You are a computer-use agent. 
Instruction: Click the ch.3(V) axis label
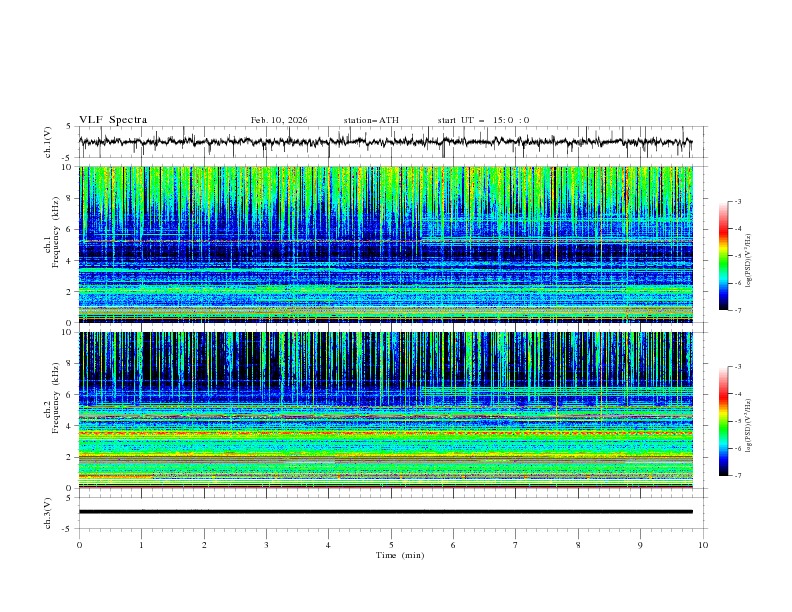click(x=48, y=511)
